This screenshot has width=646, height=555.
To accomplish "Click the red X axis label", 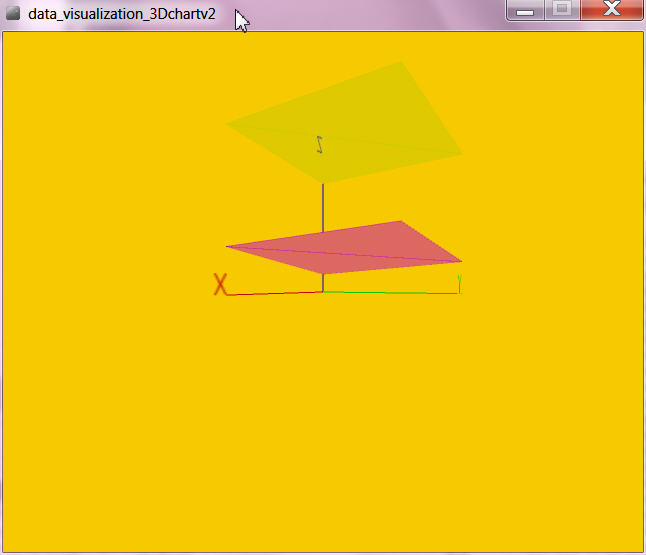I will pyautogui.click(x=220, y=285).
